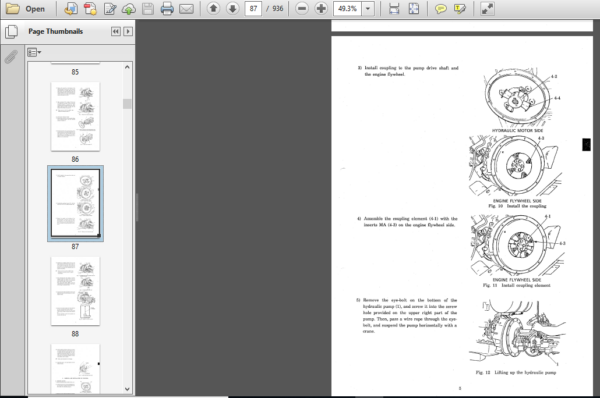Image resolution: width=600 pixels, height=398 pixels.
Task: Click the fit width scrolling mode icon
Action: click(x=394, y=9)
